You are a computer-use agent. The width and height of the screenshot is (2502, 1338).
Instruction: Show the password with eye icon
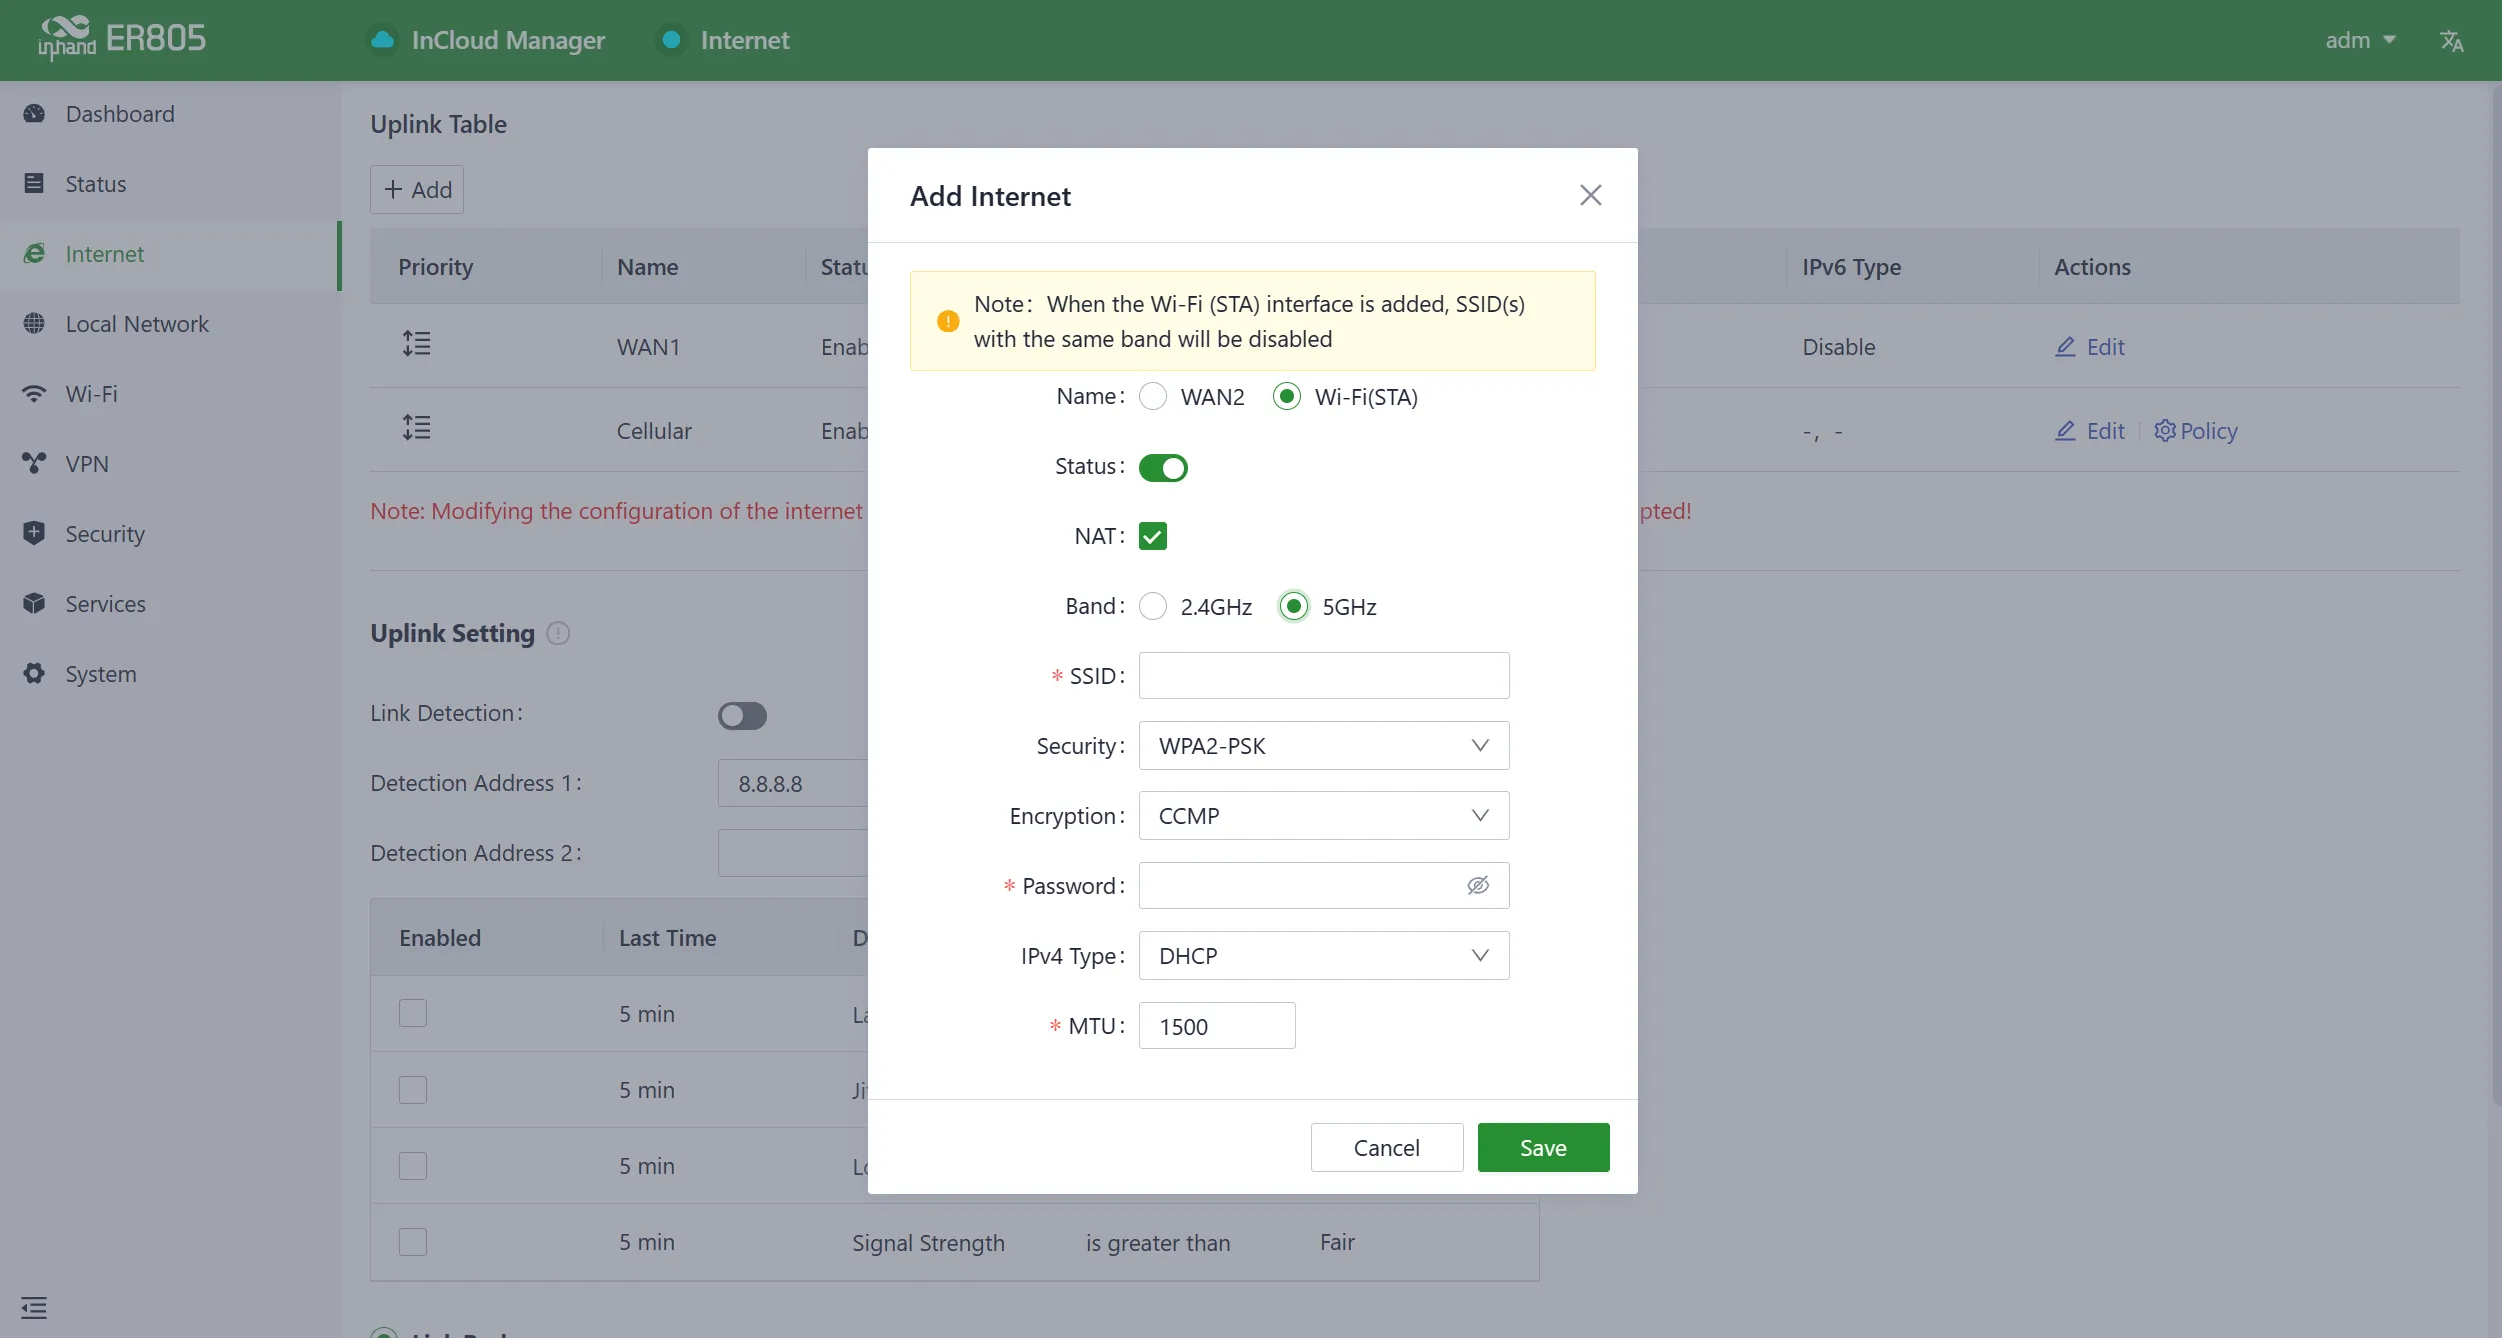[x=1478, y=886]
